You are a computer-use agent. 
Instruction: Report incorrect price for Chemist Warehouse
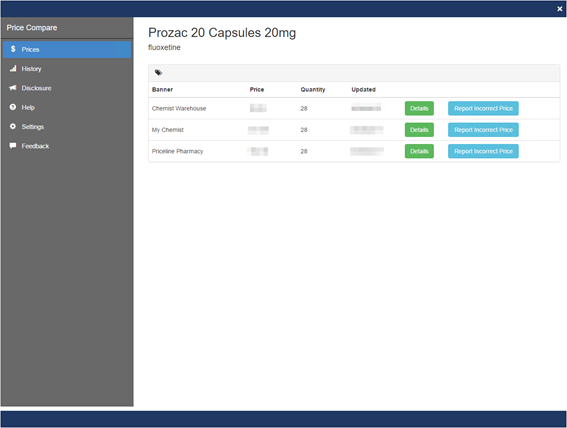[x=483, y=108]
